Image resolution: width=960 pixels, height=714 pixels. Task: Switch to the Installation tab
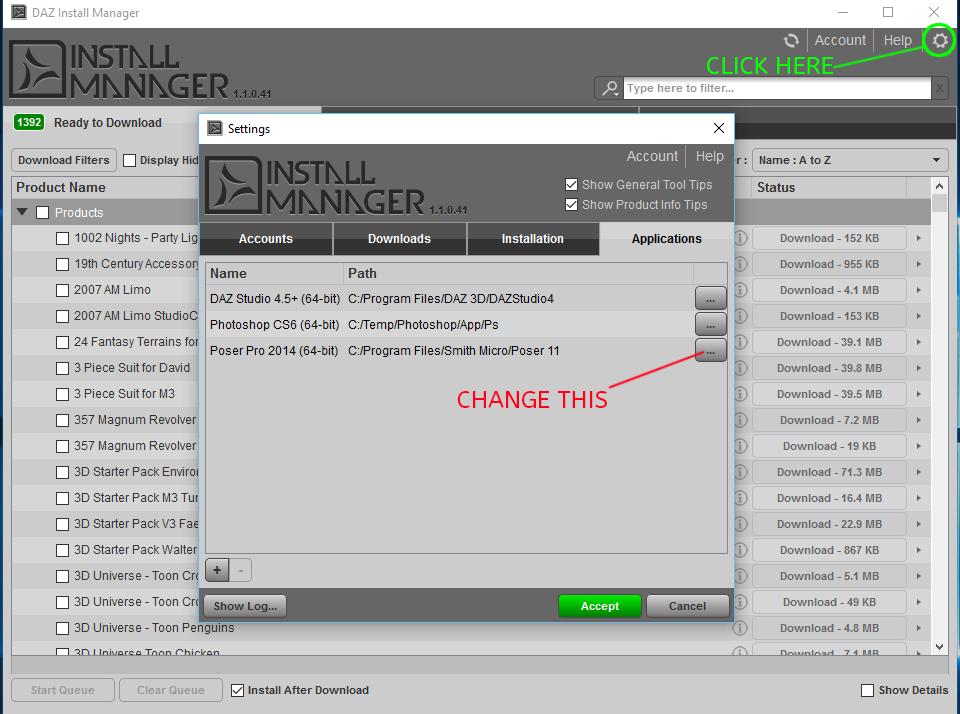coord(533,239)
